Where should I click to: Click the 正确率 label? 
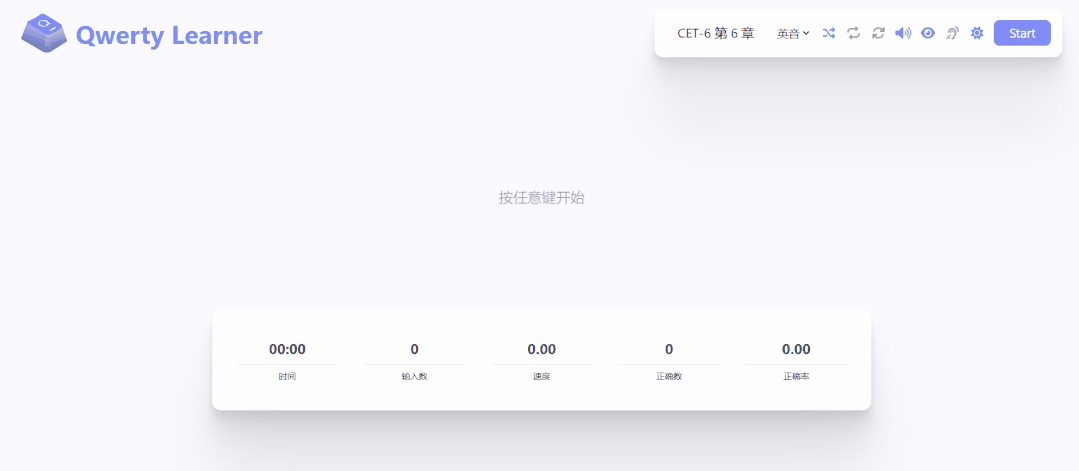coord(796,377)
